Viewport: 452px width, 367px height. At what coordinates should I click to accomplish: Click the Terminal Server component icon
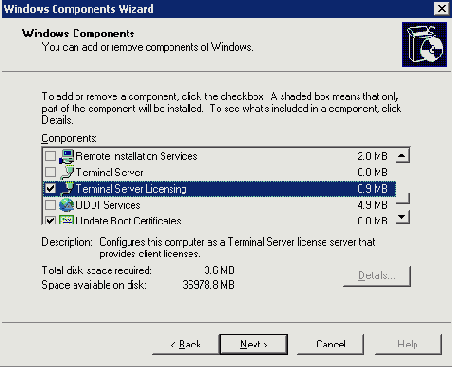pos(67,172)
